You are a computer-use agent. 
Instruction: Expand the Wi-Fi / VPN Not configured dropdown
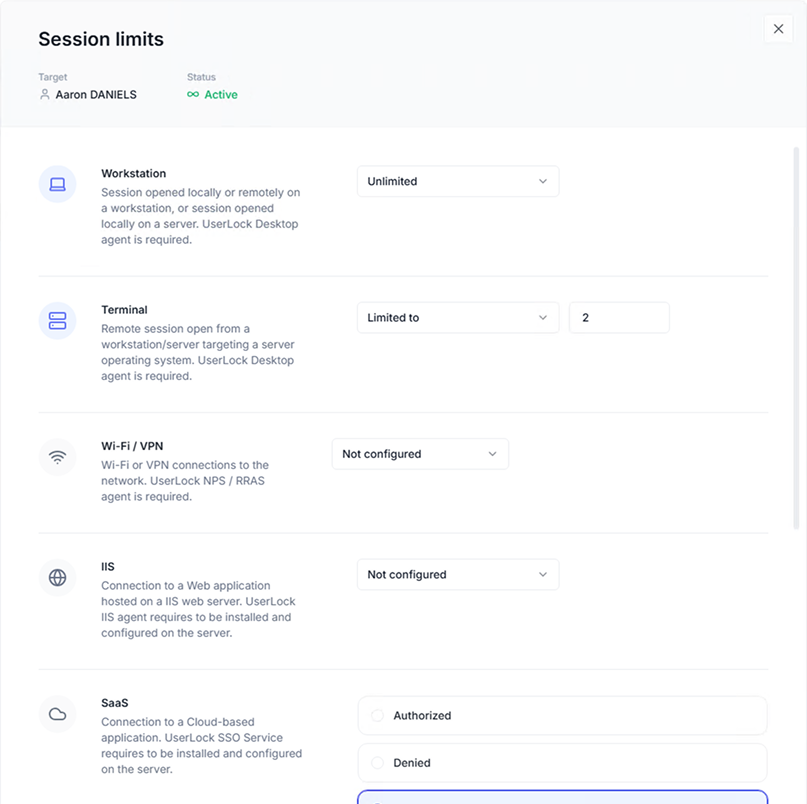point(420,454)
